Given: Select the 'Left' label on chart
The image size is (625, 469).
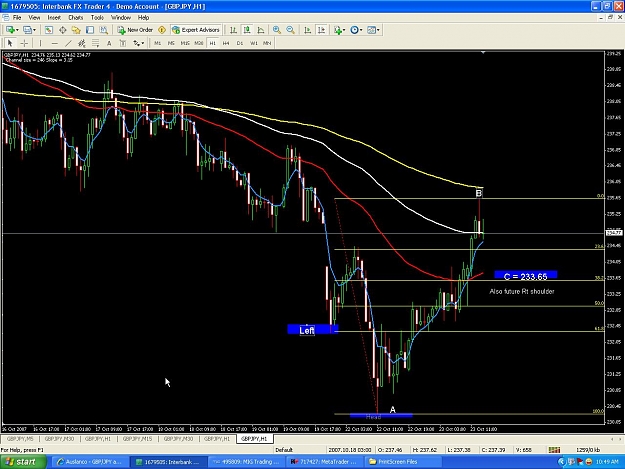Looking at the screenshot, I should click(x=307, y=330).
